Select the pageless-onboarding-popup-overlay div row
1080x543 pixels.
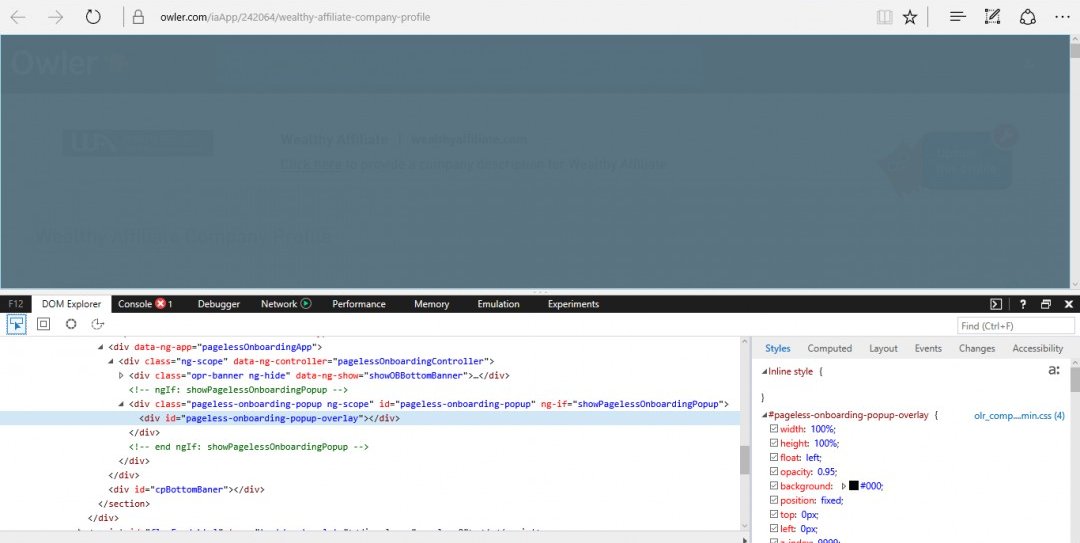click(x=370, y=418)
